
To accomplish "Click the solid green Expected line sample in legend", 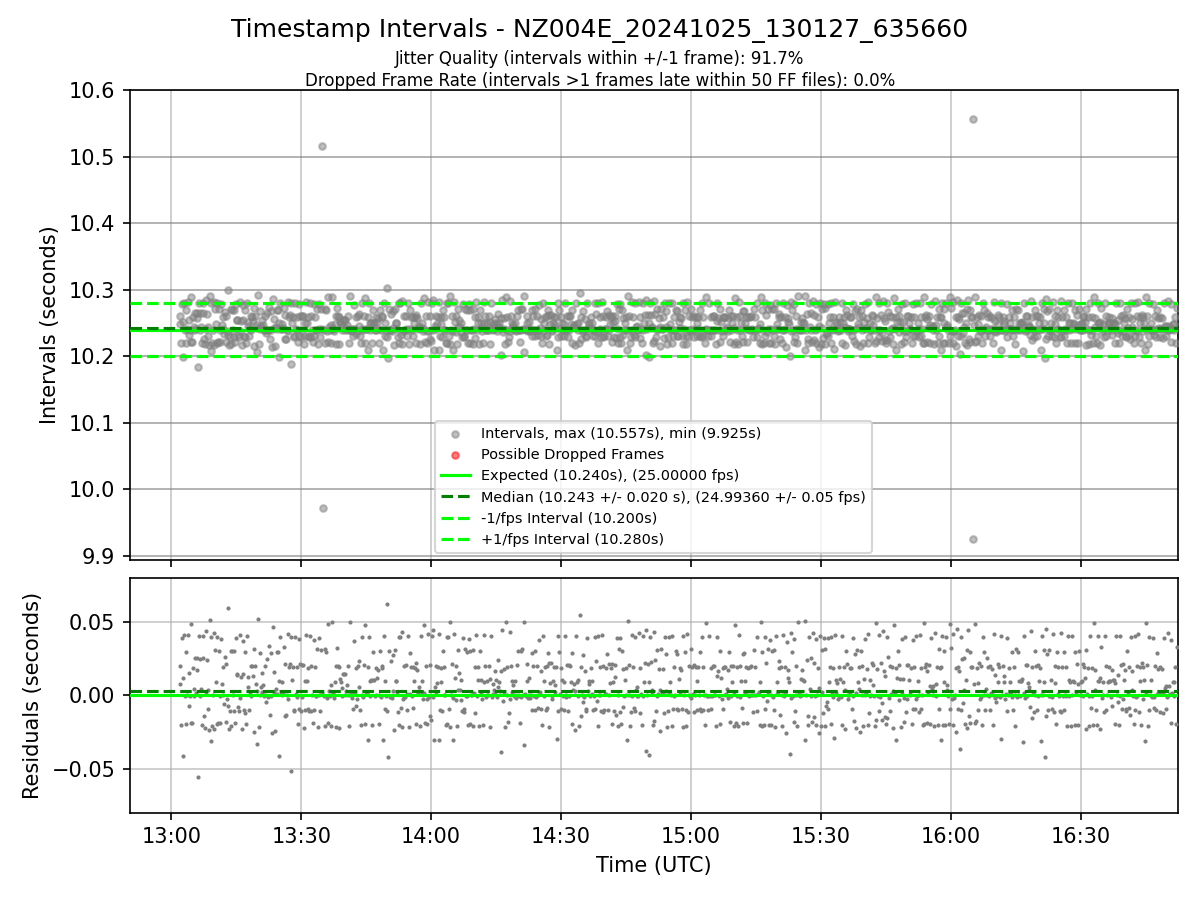I will (x=456, y=475).
